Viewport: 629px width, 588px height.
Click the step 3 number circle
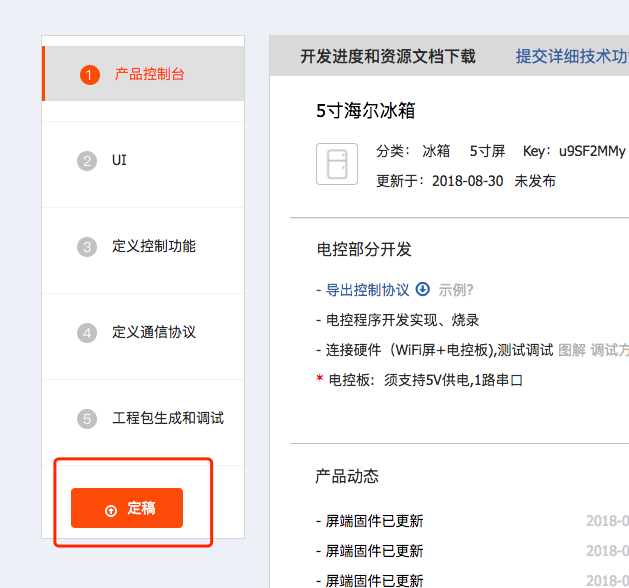coord(87,247)
